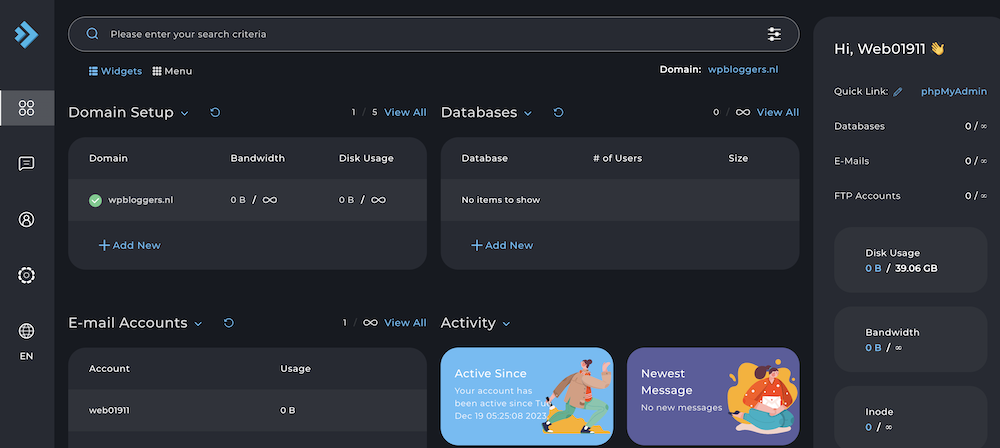Open the phpMyAdmin quick link
The width and height of the screenshot is (1000, 448).
953,92
